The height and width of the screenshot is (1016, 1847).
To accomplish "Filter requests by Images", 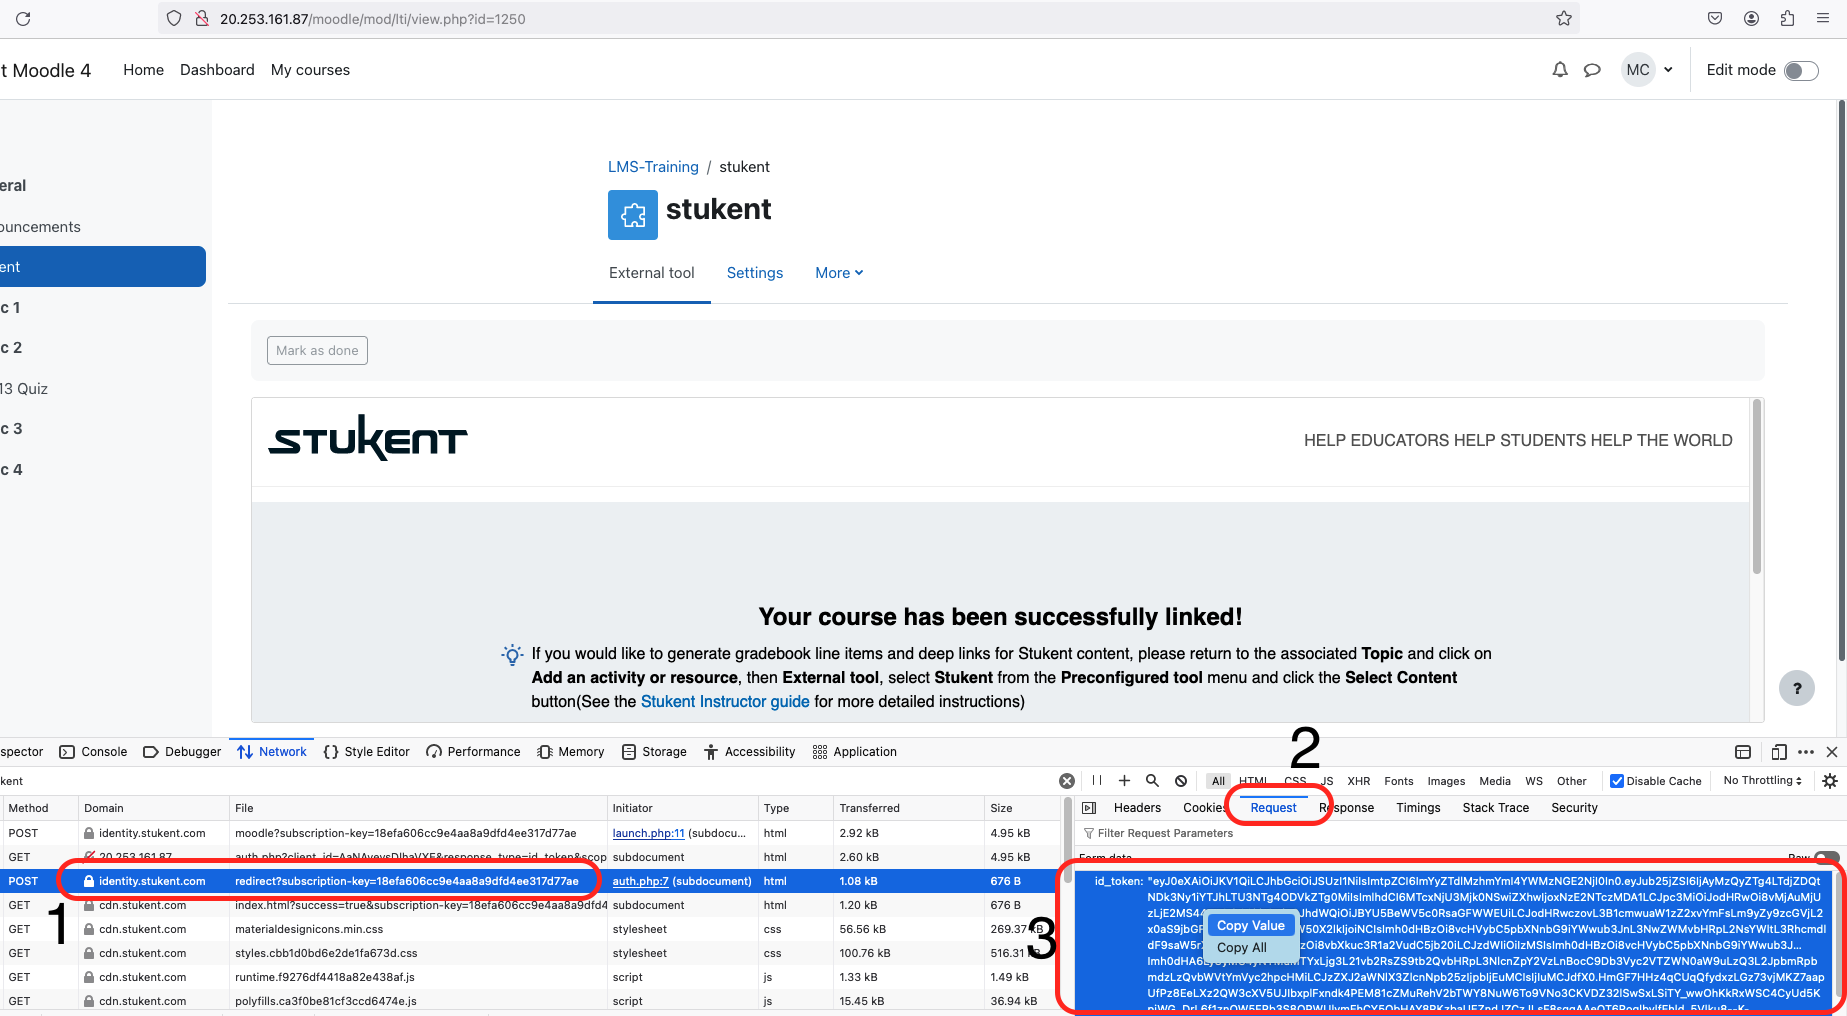I will [1446, 781].
